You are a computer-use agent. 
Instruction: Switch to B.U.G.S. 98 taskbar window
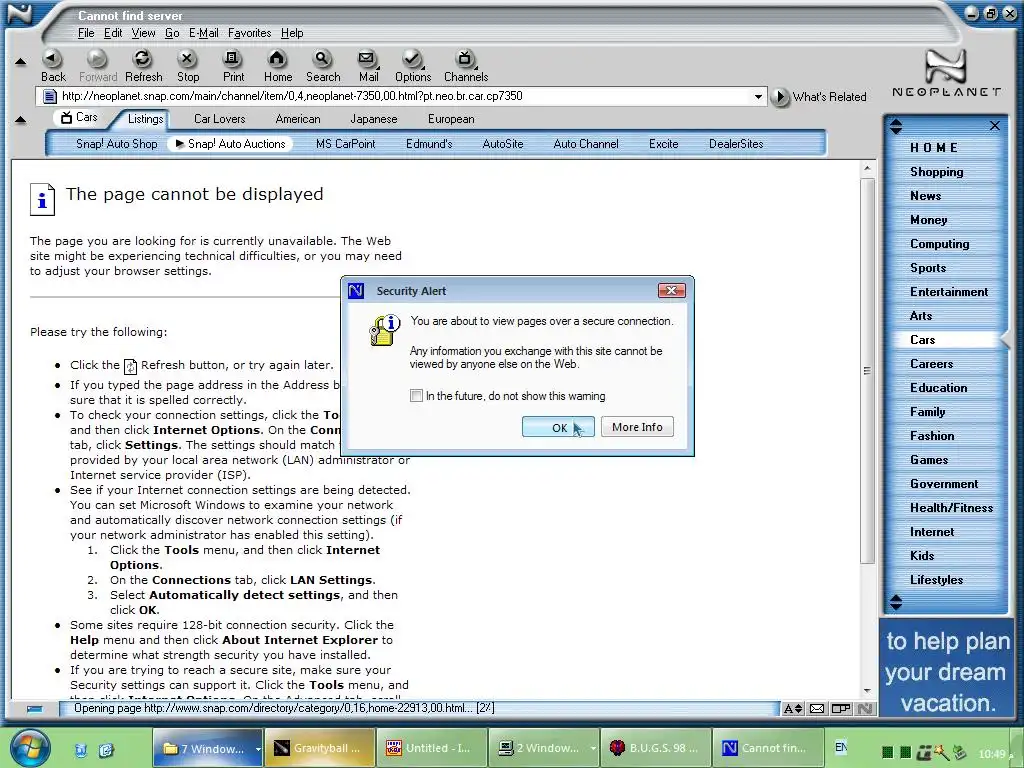click(654, 748)
